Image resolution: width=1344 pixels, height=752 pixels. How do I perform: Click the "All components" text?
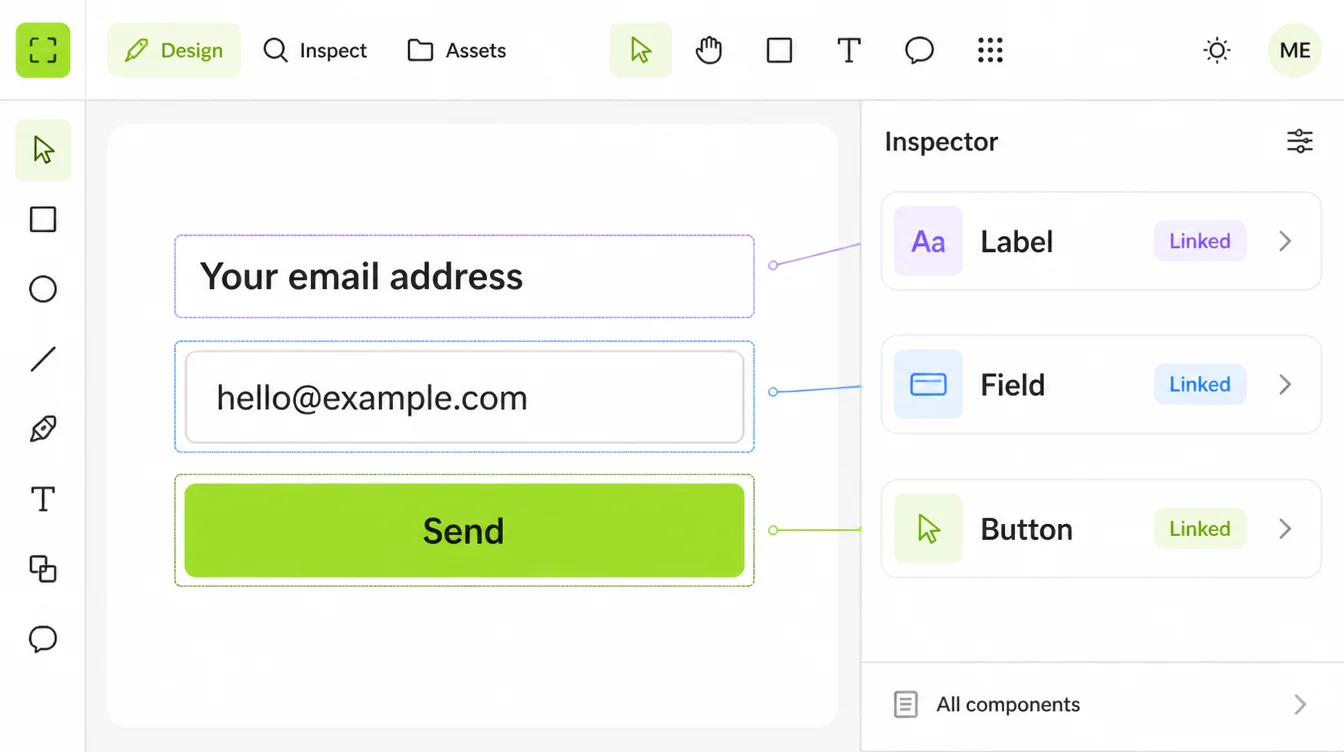[x=1008, y=704]
